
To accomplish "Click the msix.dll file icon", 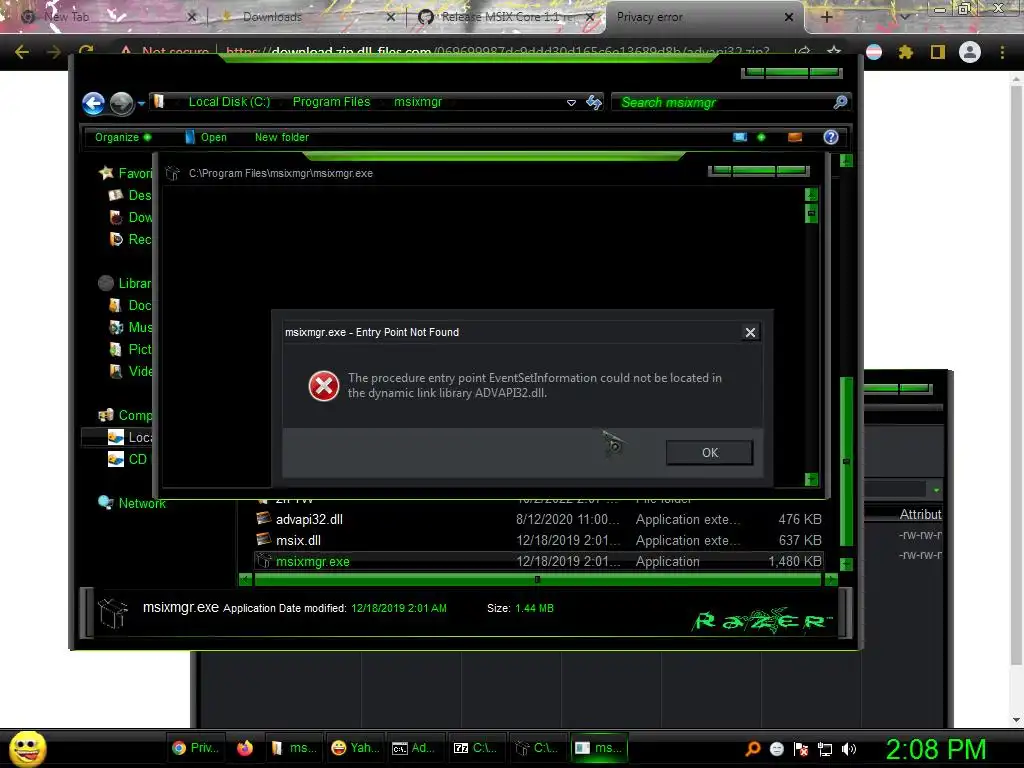I will coord(264,539).
